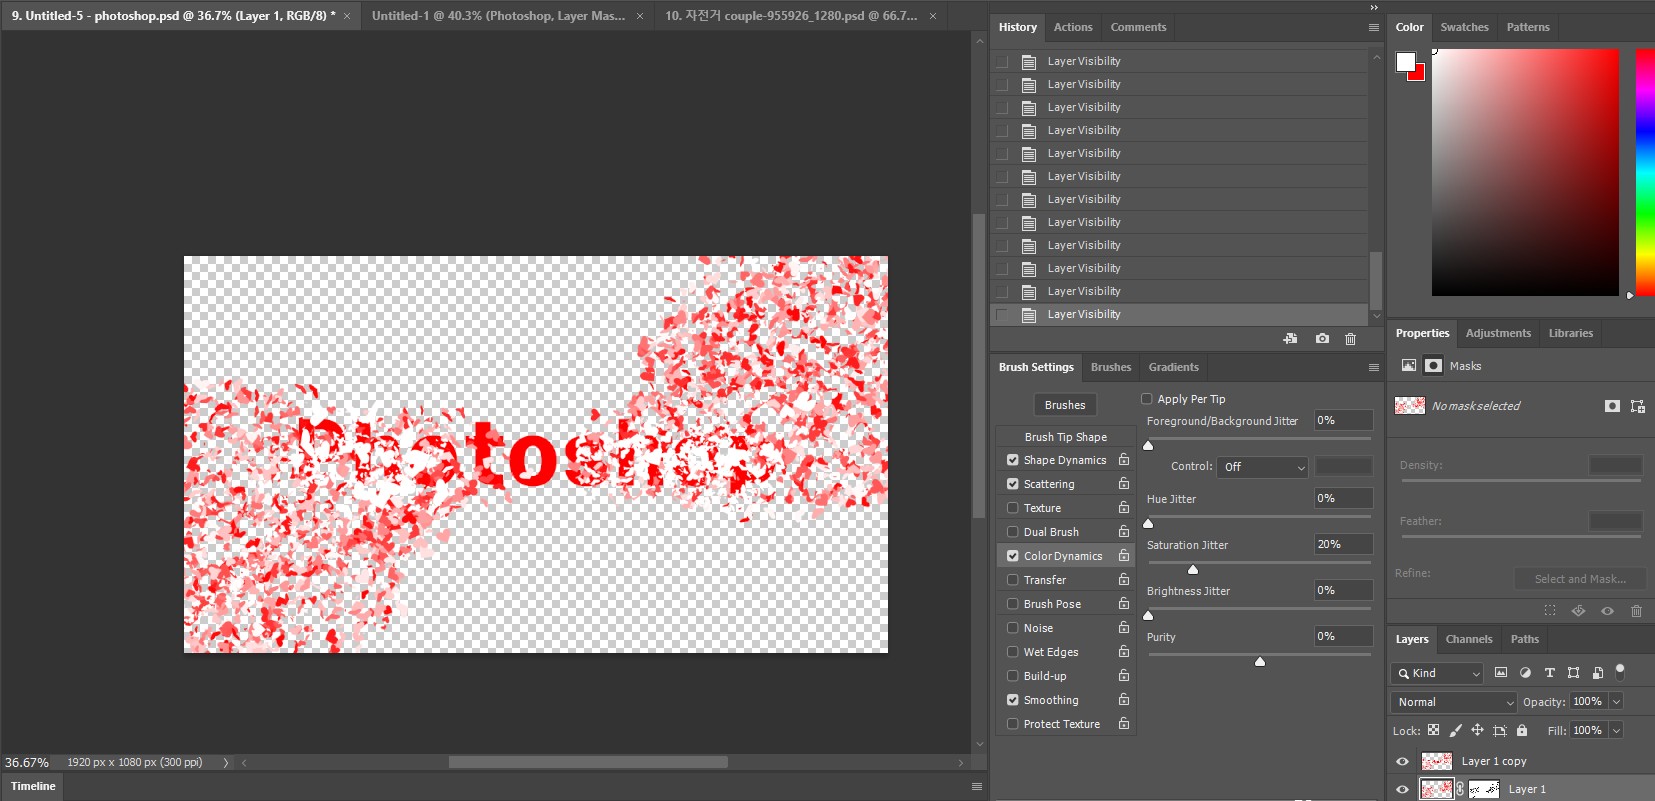The width and height of the screenshot is (1655, 801).
Task: Open the Kind layer filter dropdown
Action: tap(1437, 673)
